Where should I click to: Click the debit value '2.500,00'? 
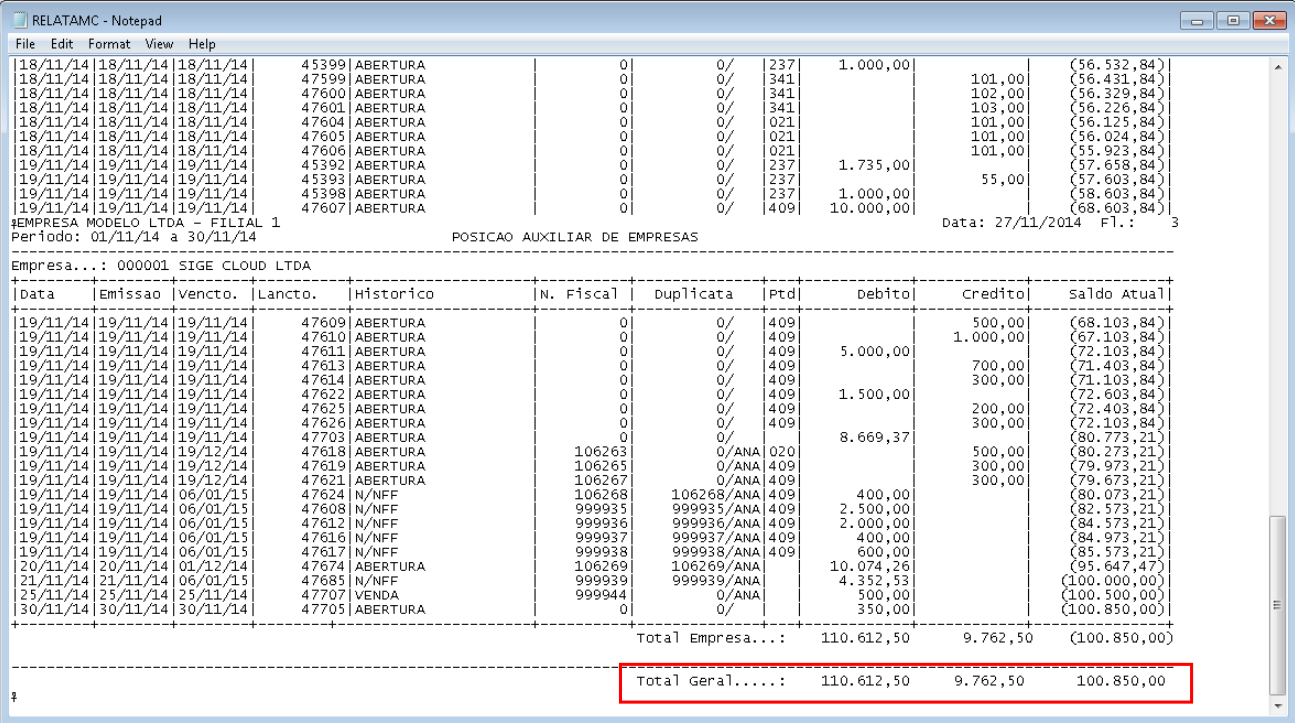(x=874, y=509)
